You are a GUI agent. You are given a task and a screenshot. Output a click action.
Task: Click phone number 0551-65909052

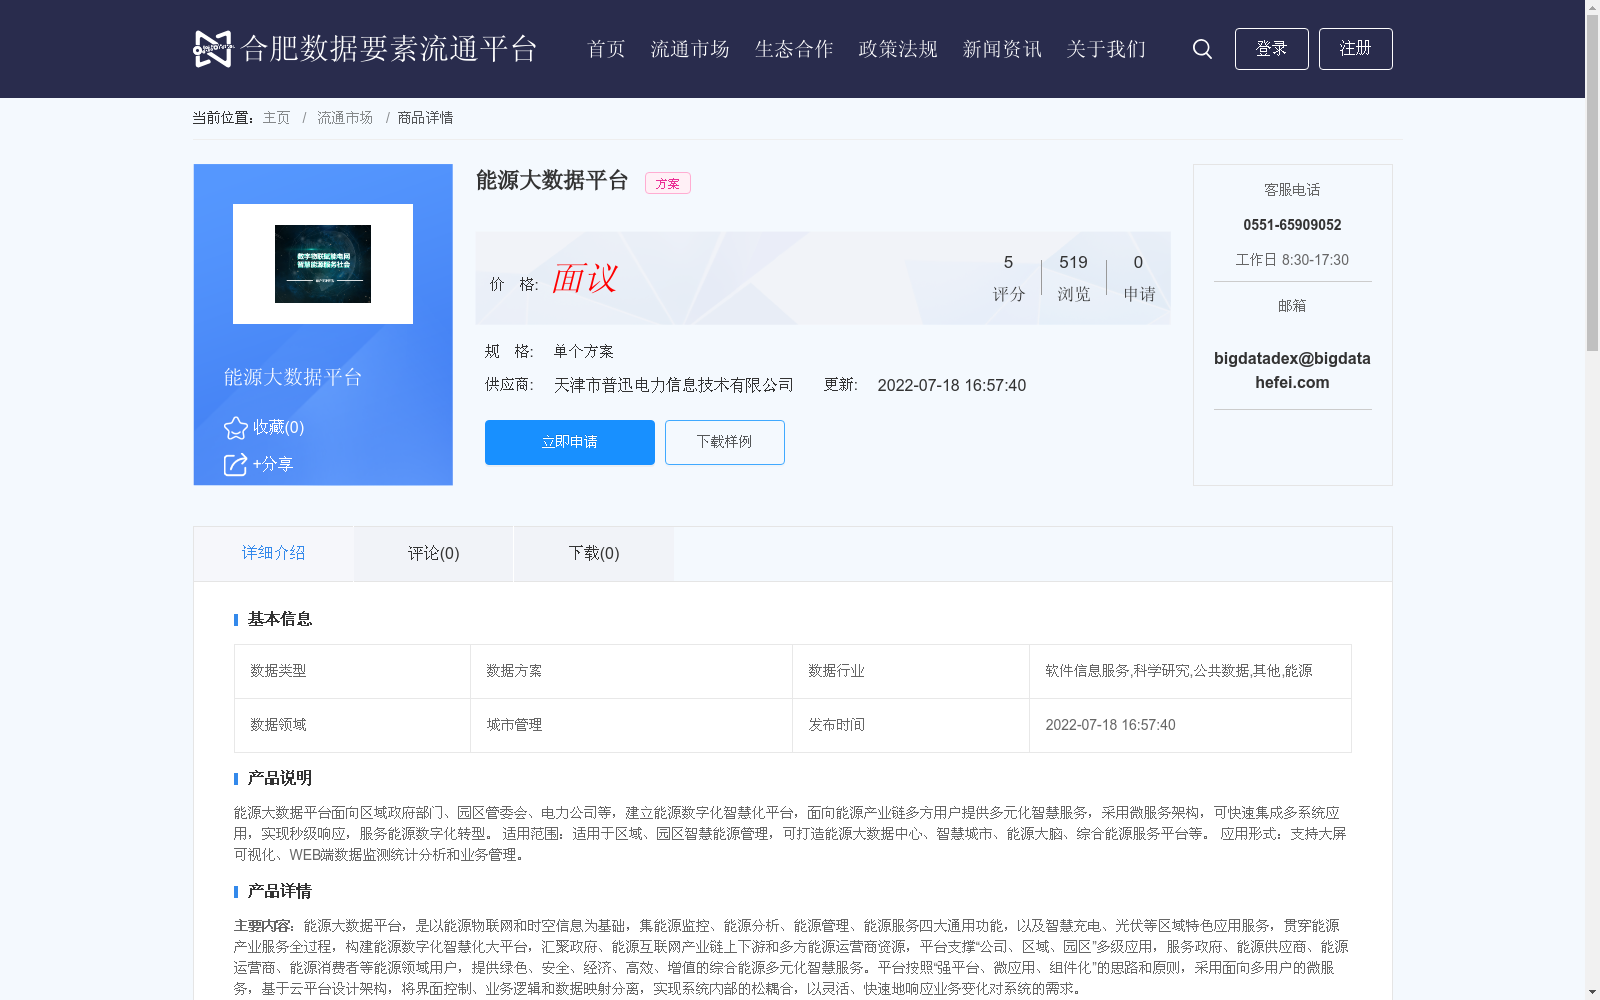coord(1292,225)
